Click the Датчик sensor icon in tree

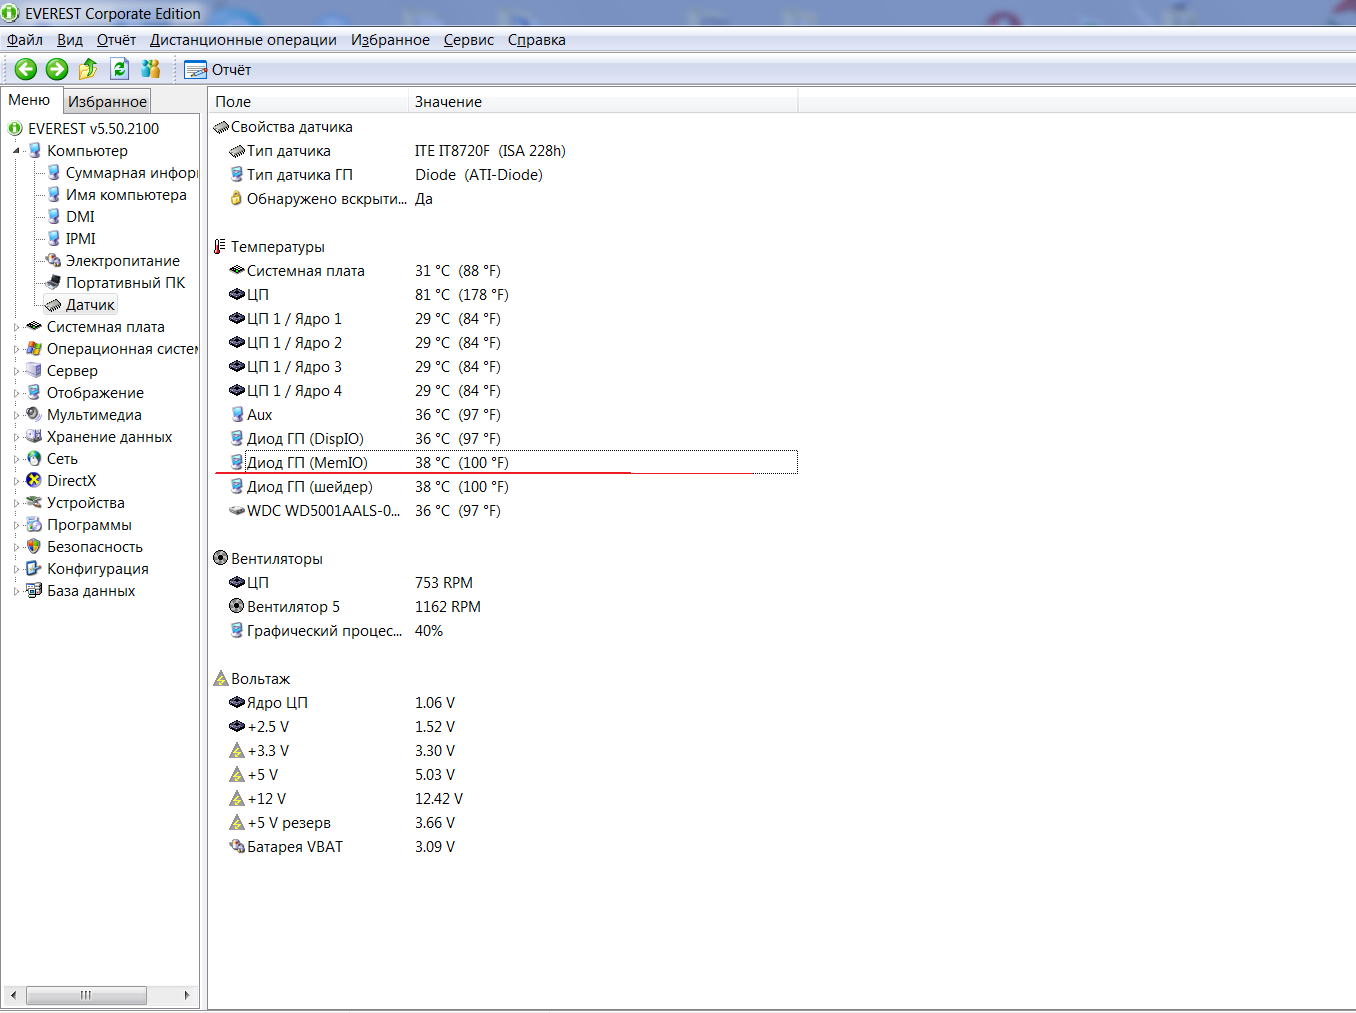53,305
